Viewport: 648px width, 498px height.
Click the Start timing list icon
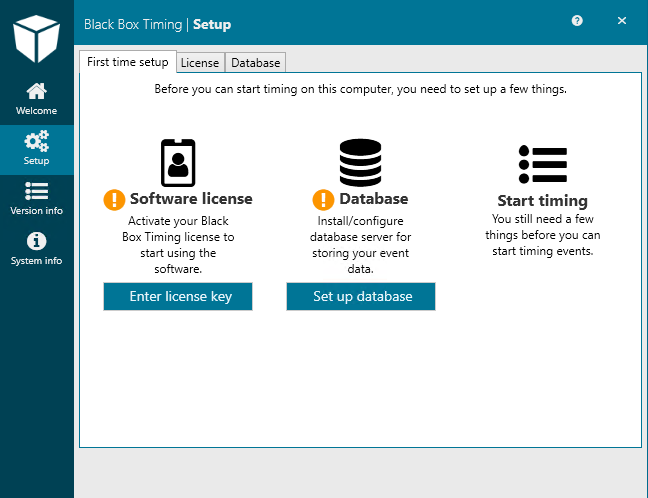(x=543, y=164)
